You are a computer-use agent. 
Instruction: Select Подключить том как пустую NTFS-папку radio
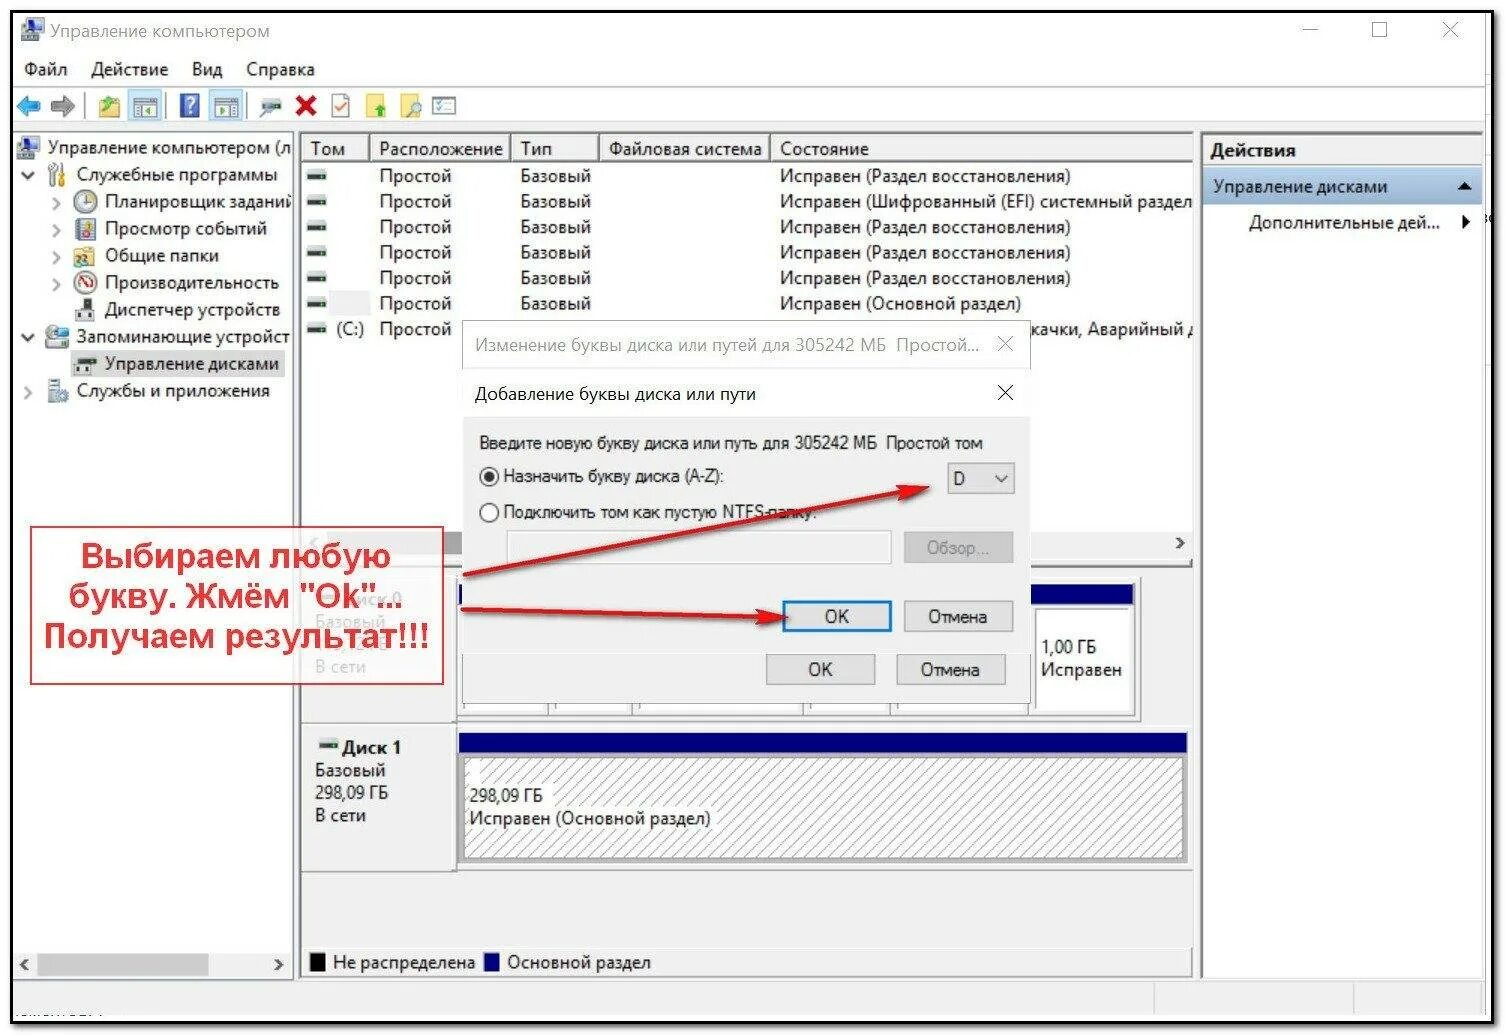click(489, 513)
